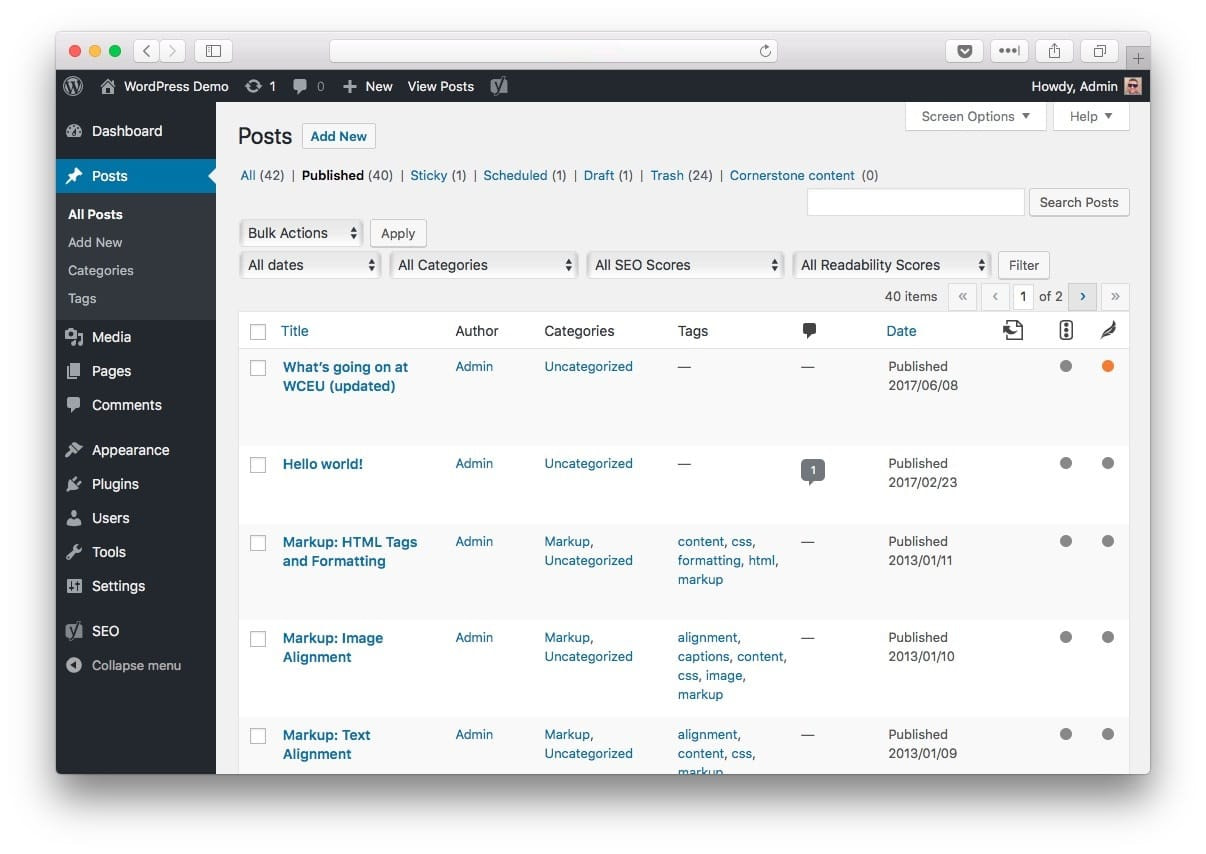The width and height of the screenshot is (1206, 854).
Task: Open the Howdy, Admin account menu
Action: pos(1086,86)
